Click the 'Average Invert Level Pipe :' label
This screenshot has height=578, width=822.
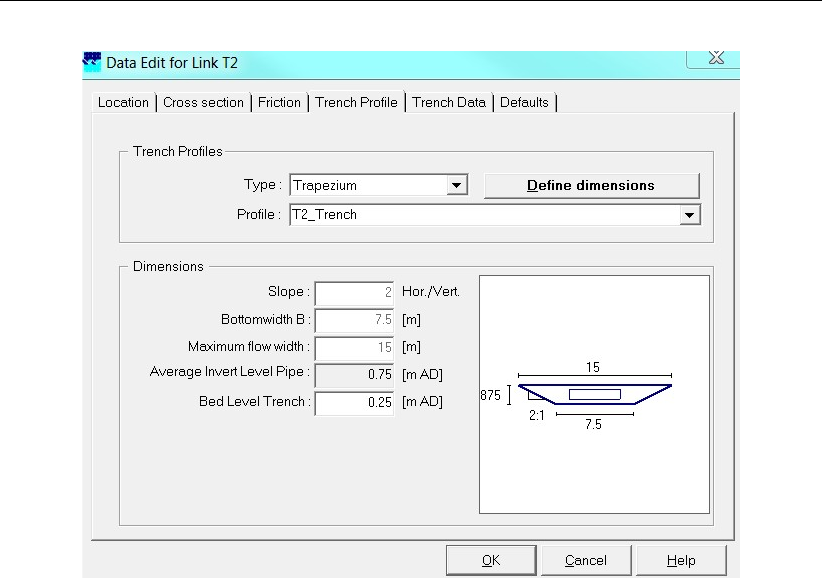[230, 372]
